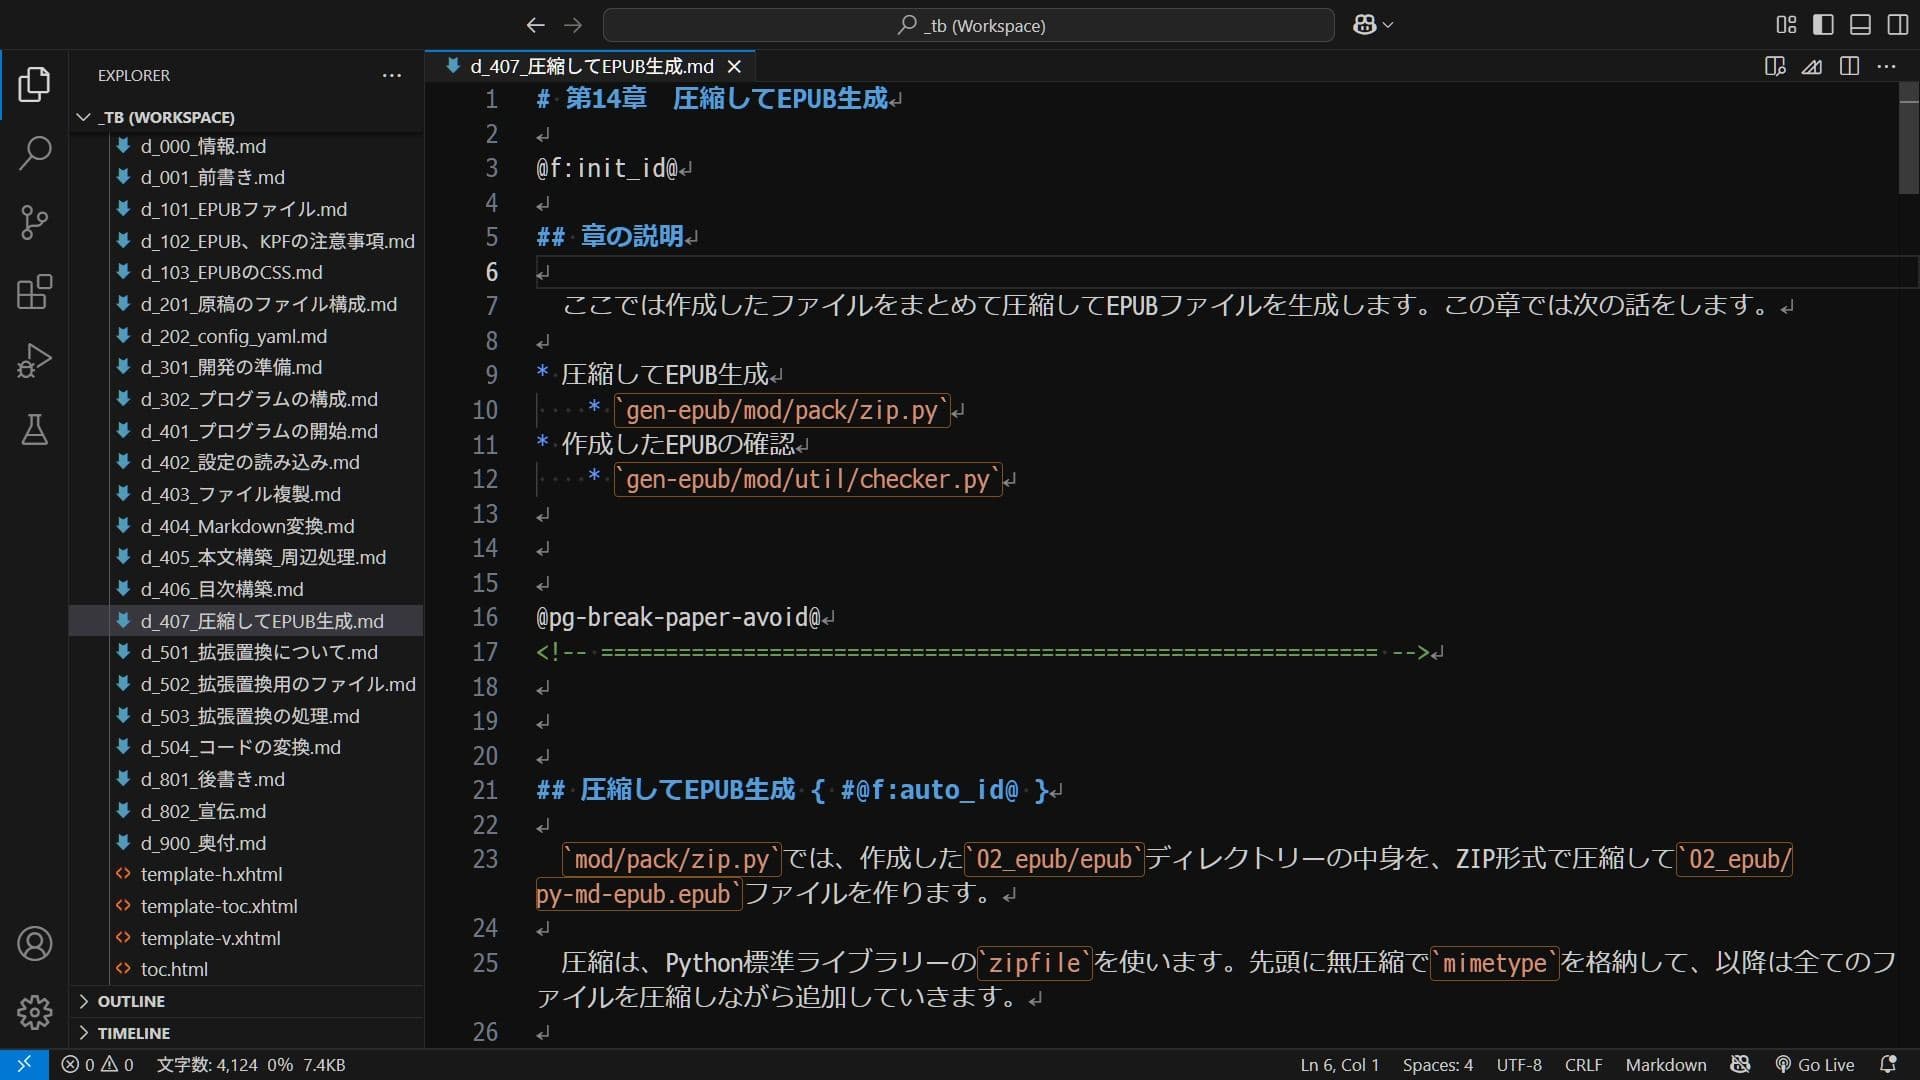Image resolution: width=1920 pixels, height=1080 pixels.
Task: Open the Run and Debug view
Action: pos(35,361)
